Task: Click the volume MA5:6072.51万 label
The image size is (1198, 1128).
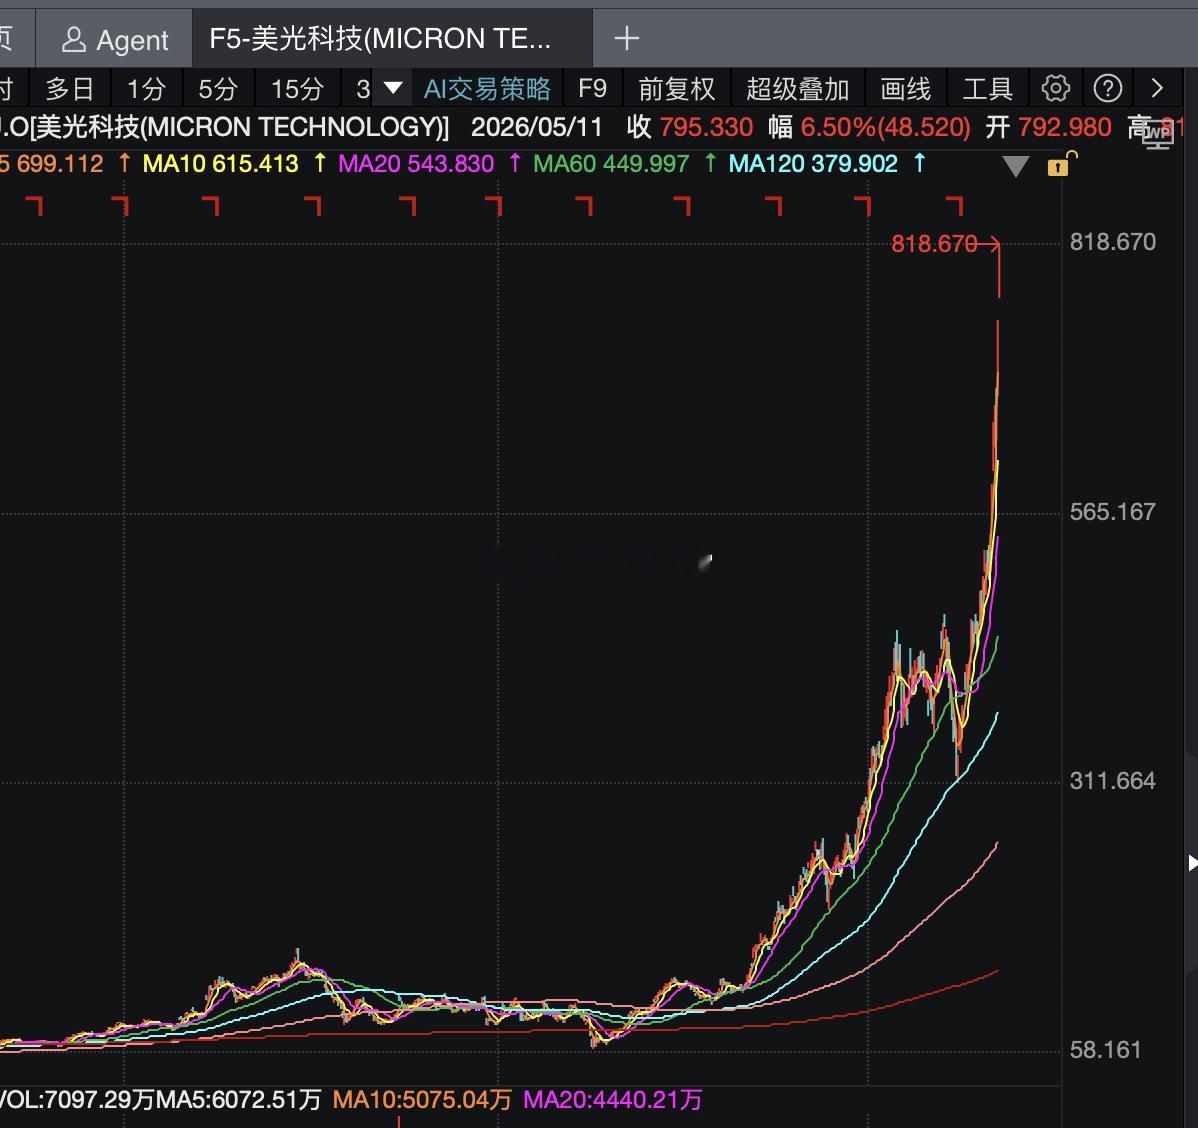Action: [x=238, y=1100]
